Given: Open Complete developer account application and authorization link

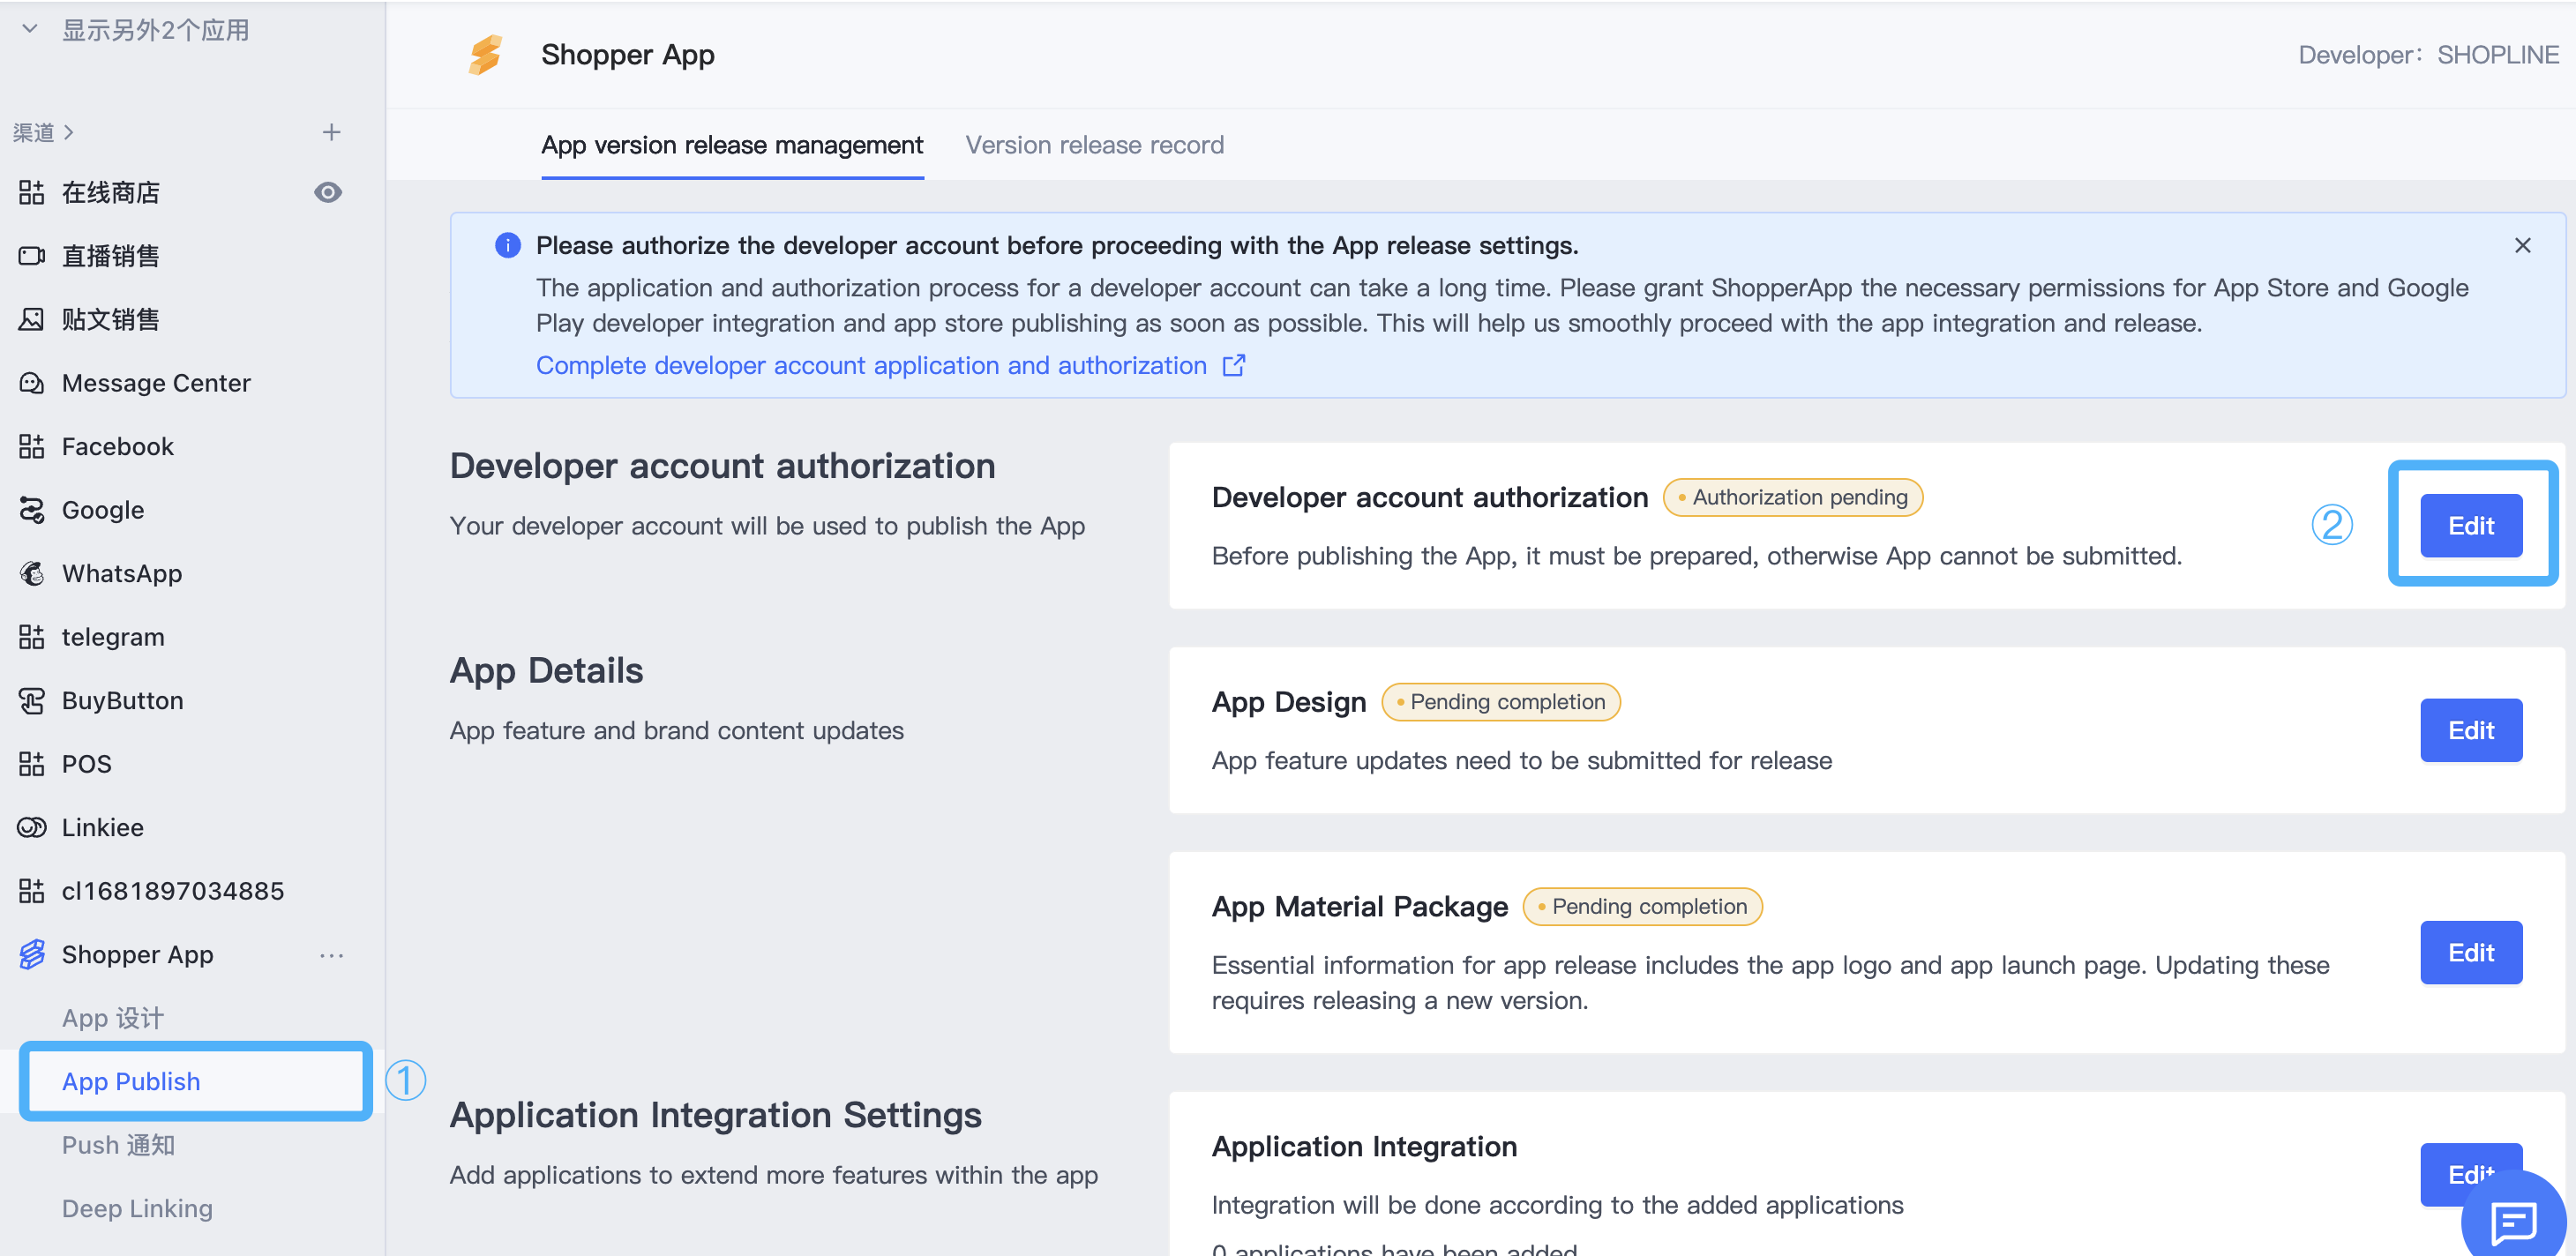Looking at the screenshot, I should pos(871,365).
